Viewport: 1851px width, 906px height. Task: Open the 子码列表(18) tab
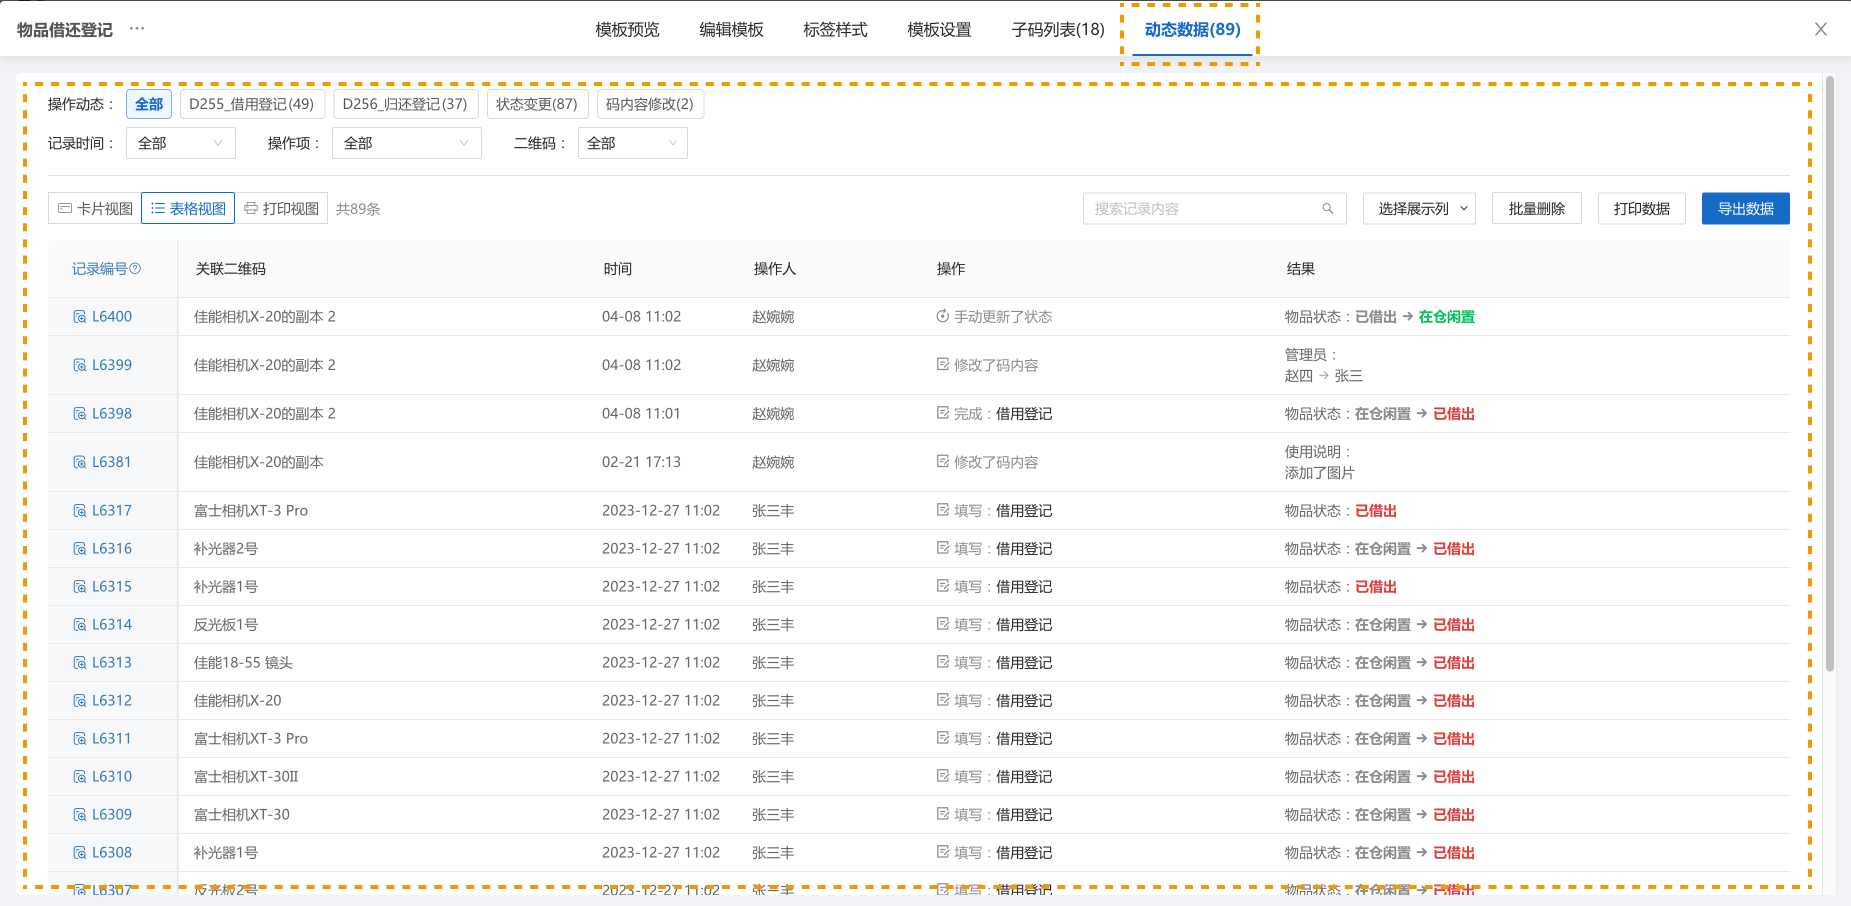(1058, 29)
